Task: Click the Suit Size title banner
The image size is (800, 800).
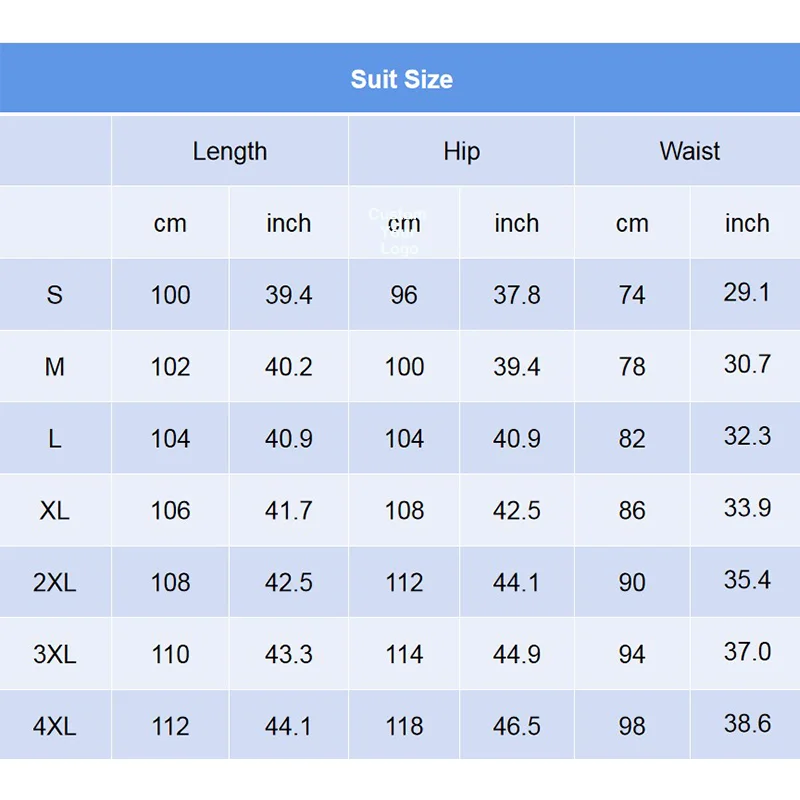Action: pos(400,78)
